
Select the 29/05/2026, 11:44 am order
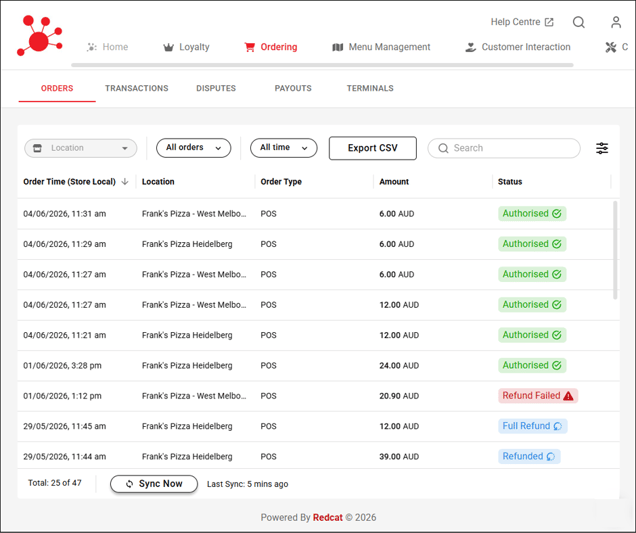point(318,456)
